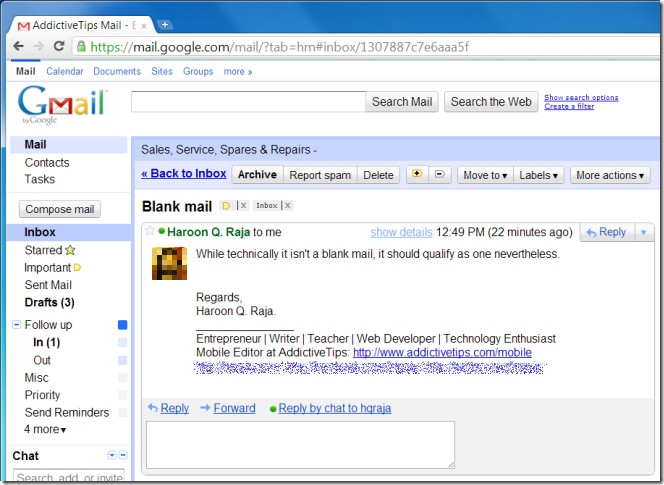Click Reply by chat to hqraja
The image size is (664, 485).
point(335,408)
